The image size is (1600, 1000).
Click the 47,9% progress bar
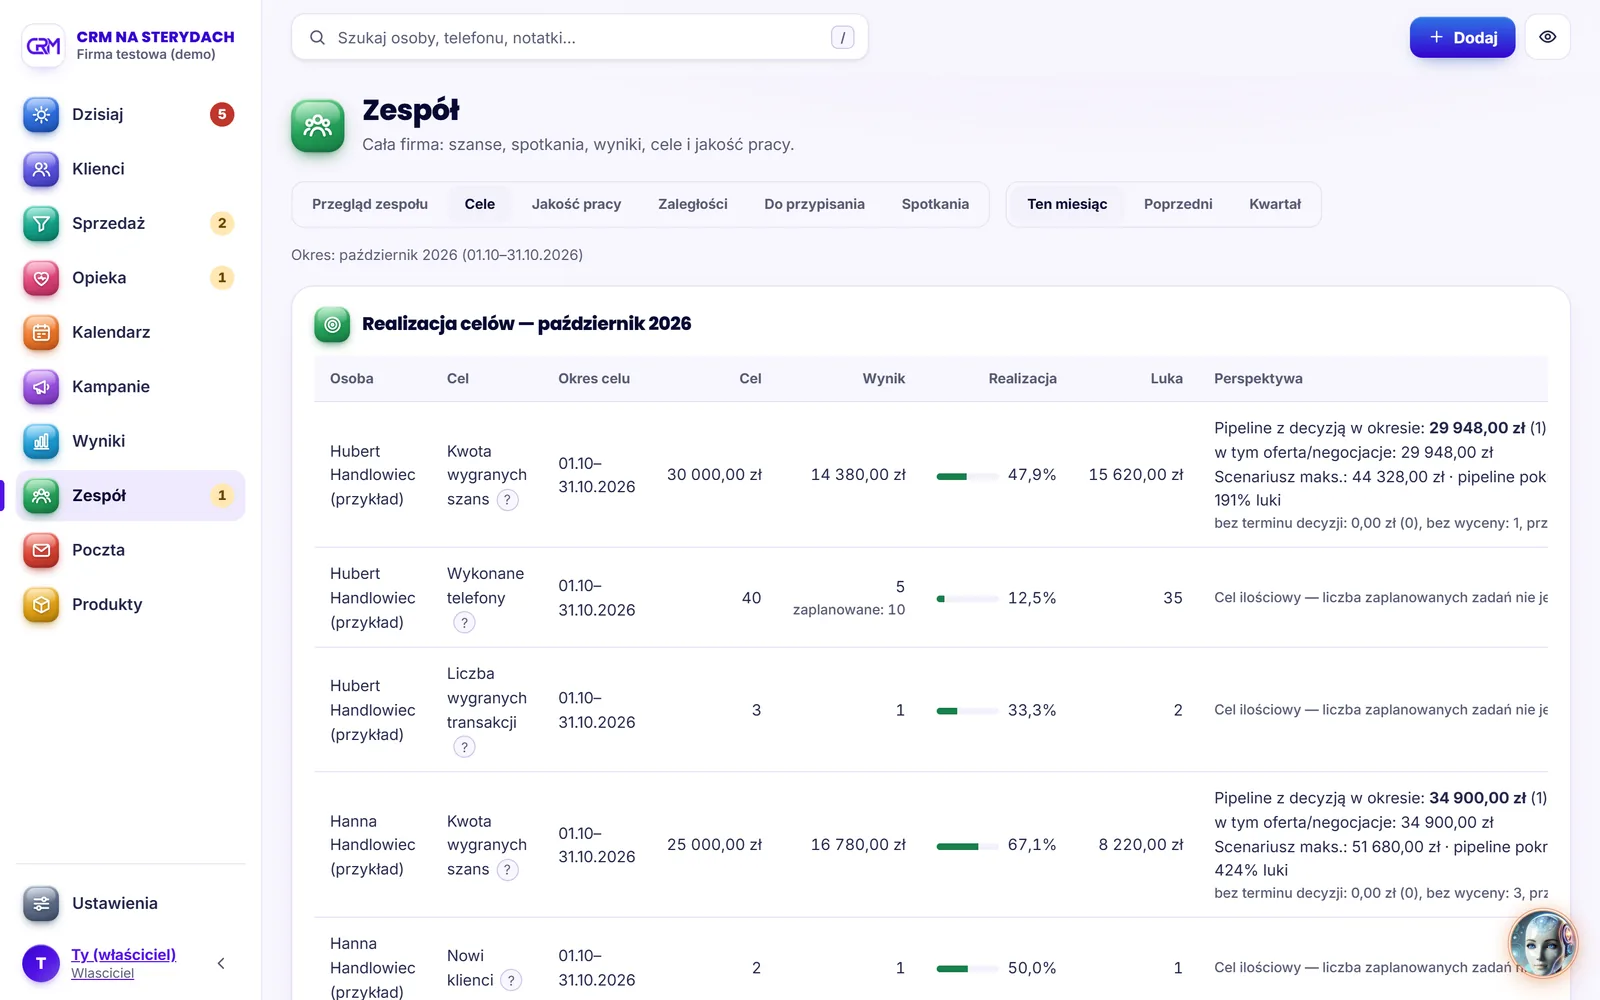pyautogui.click(x=967, y=476)
